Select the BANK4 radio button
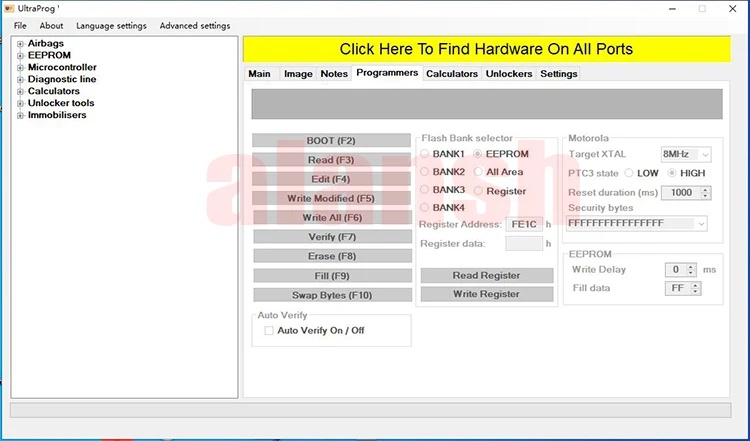Image resolution: width=750 pixels, height=441 pixels. tap(425, 207)
